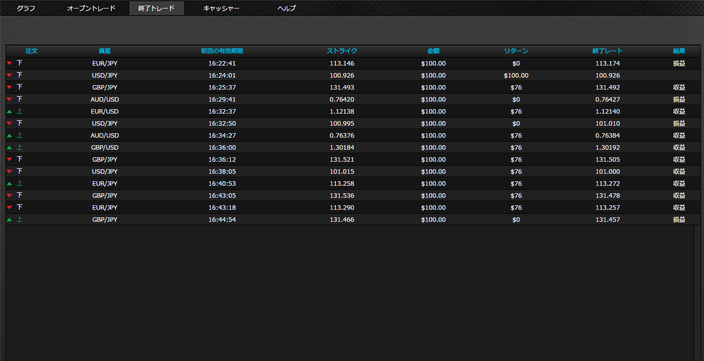Select strike value 131.521

point(342,159)
